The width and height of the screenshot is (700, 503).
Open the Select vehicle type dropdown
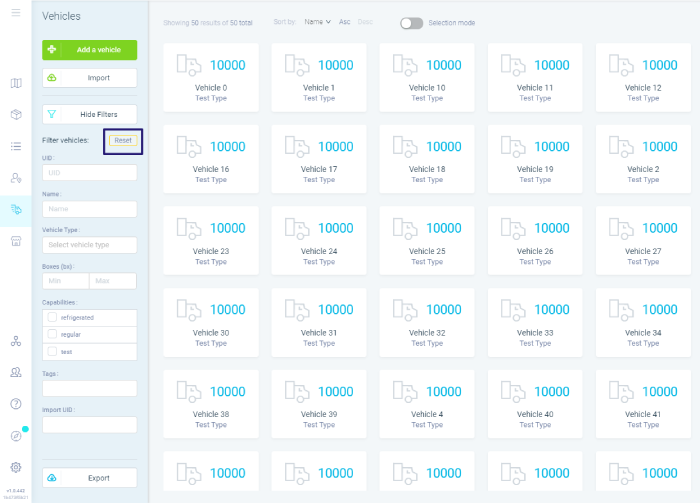coord(89,245)
